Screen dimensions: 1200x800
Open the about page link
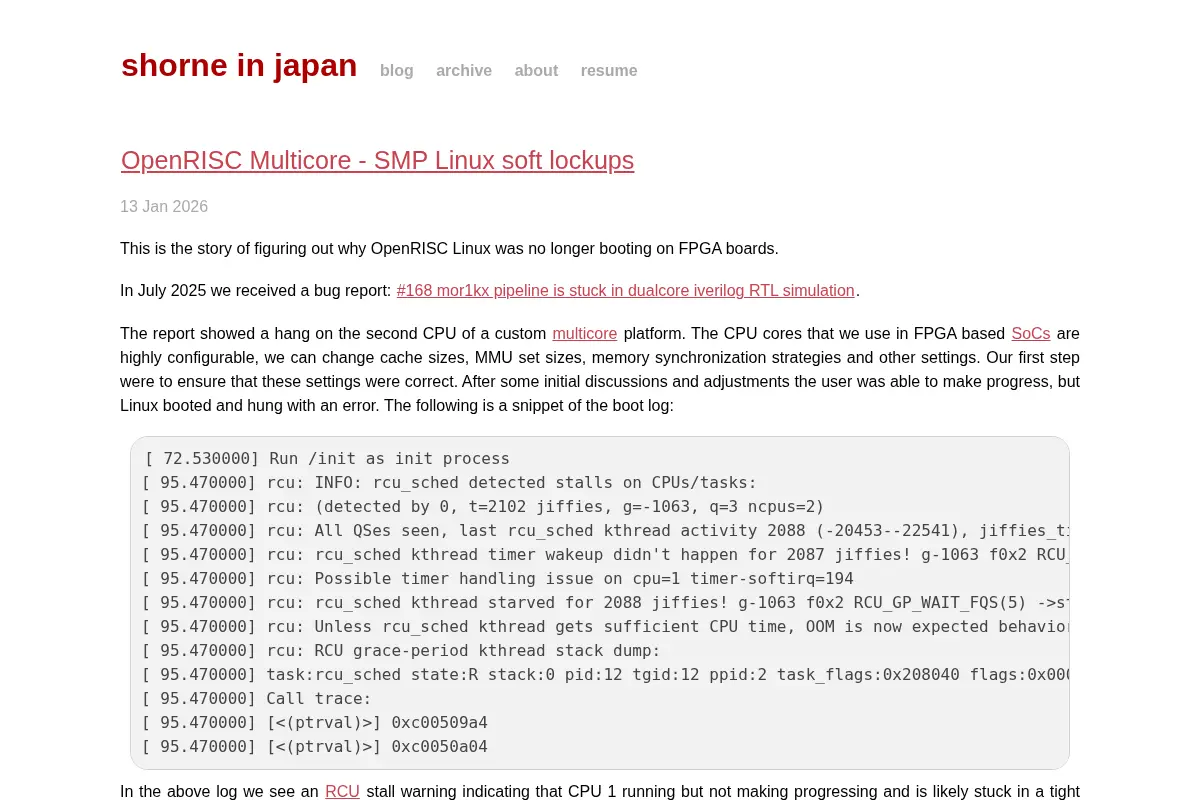536,71
